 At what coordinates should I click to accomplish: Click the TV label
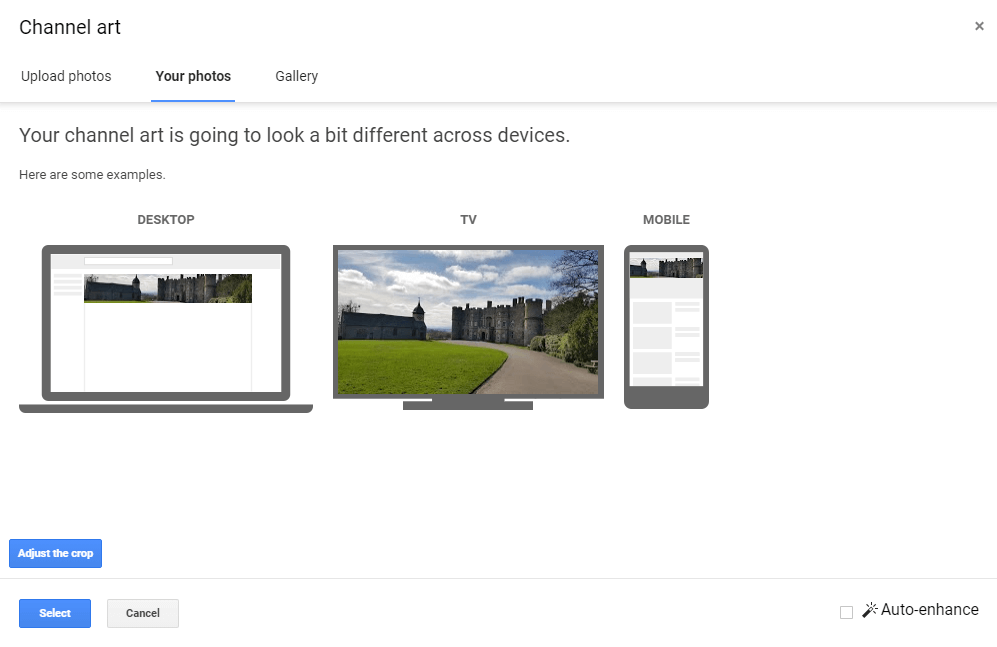(469, 220)
